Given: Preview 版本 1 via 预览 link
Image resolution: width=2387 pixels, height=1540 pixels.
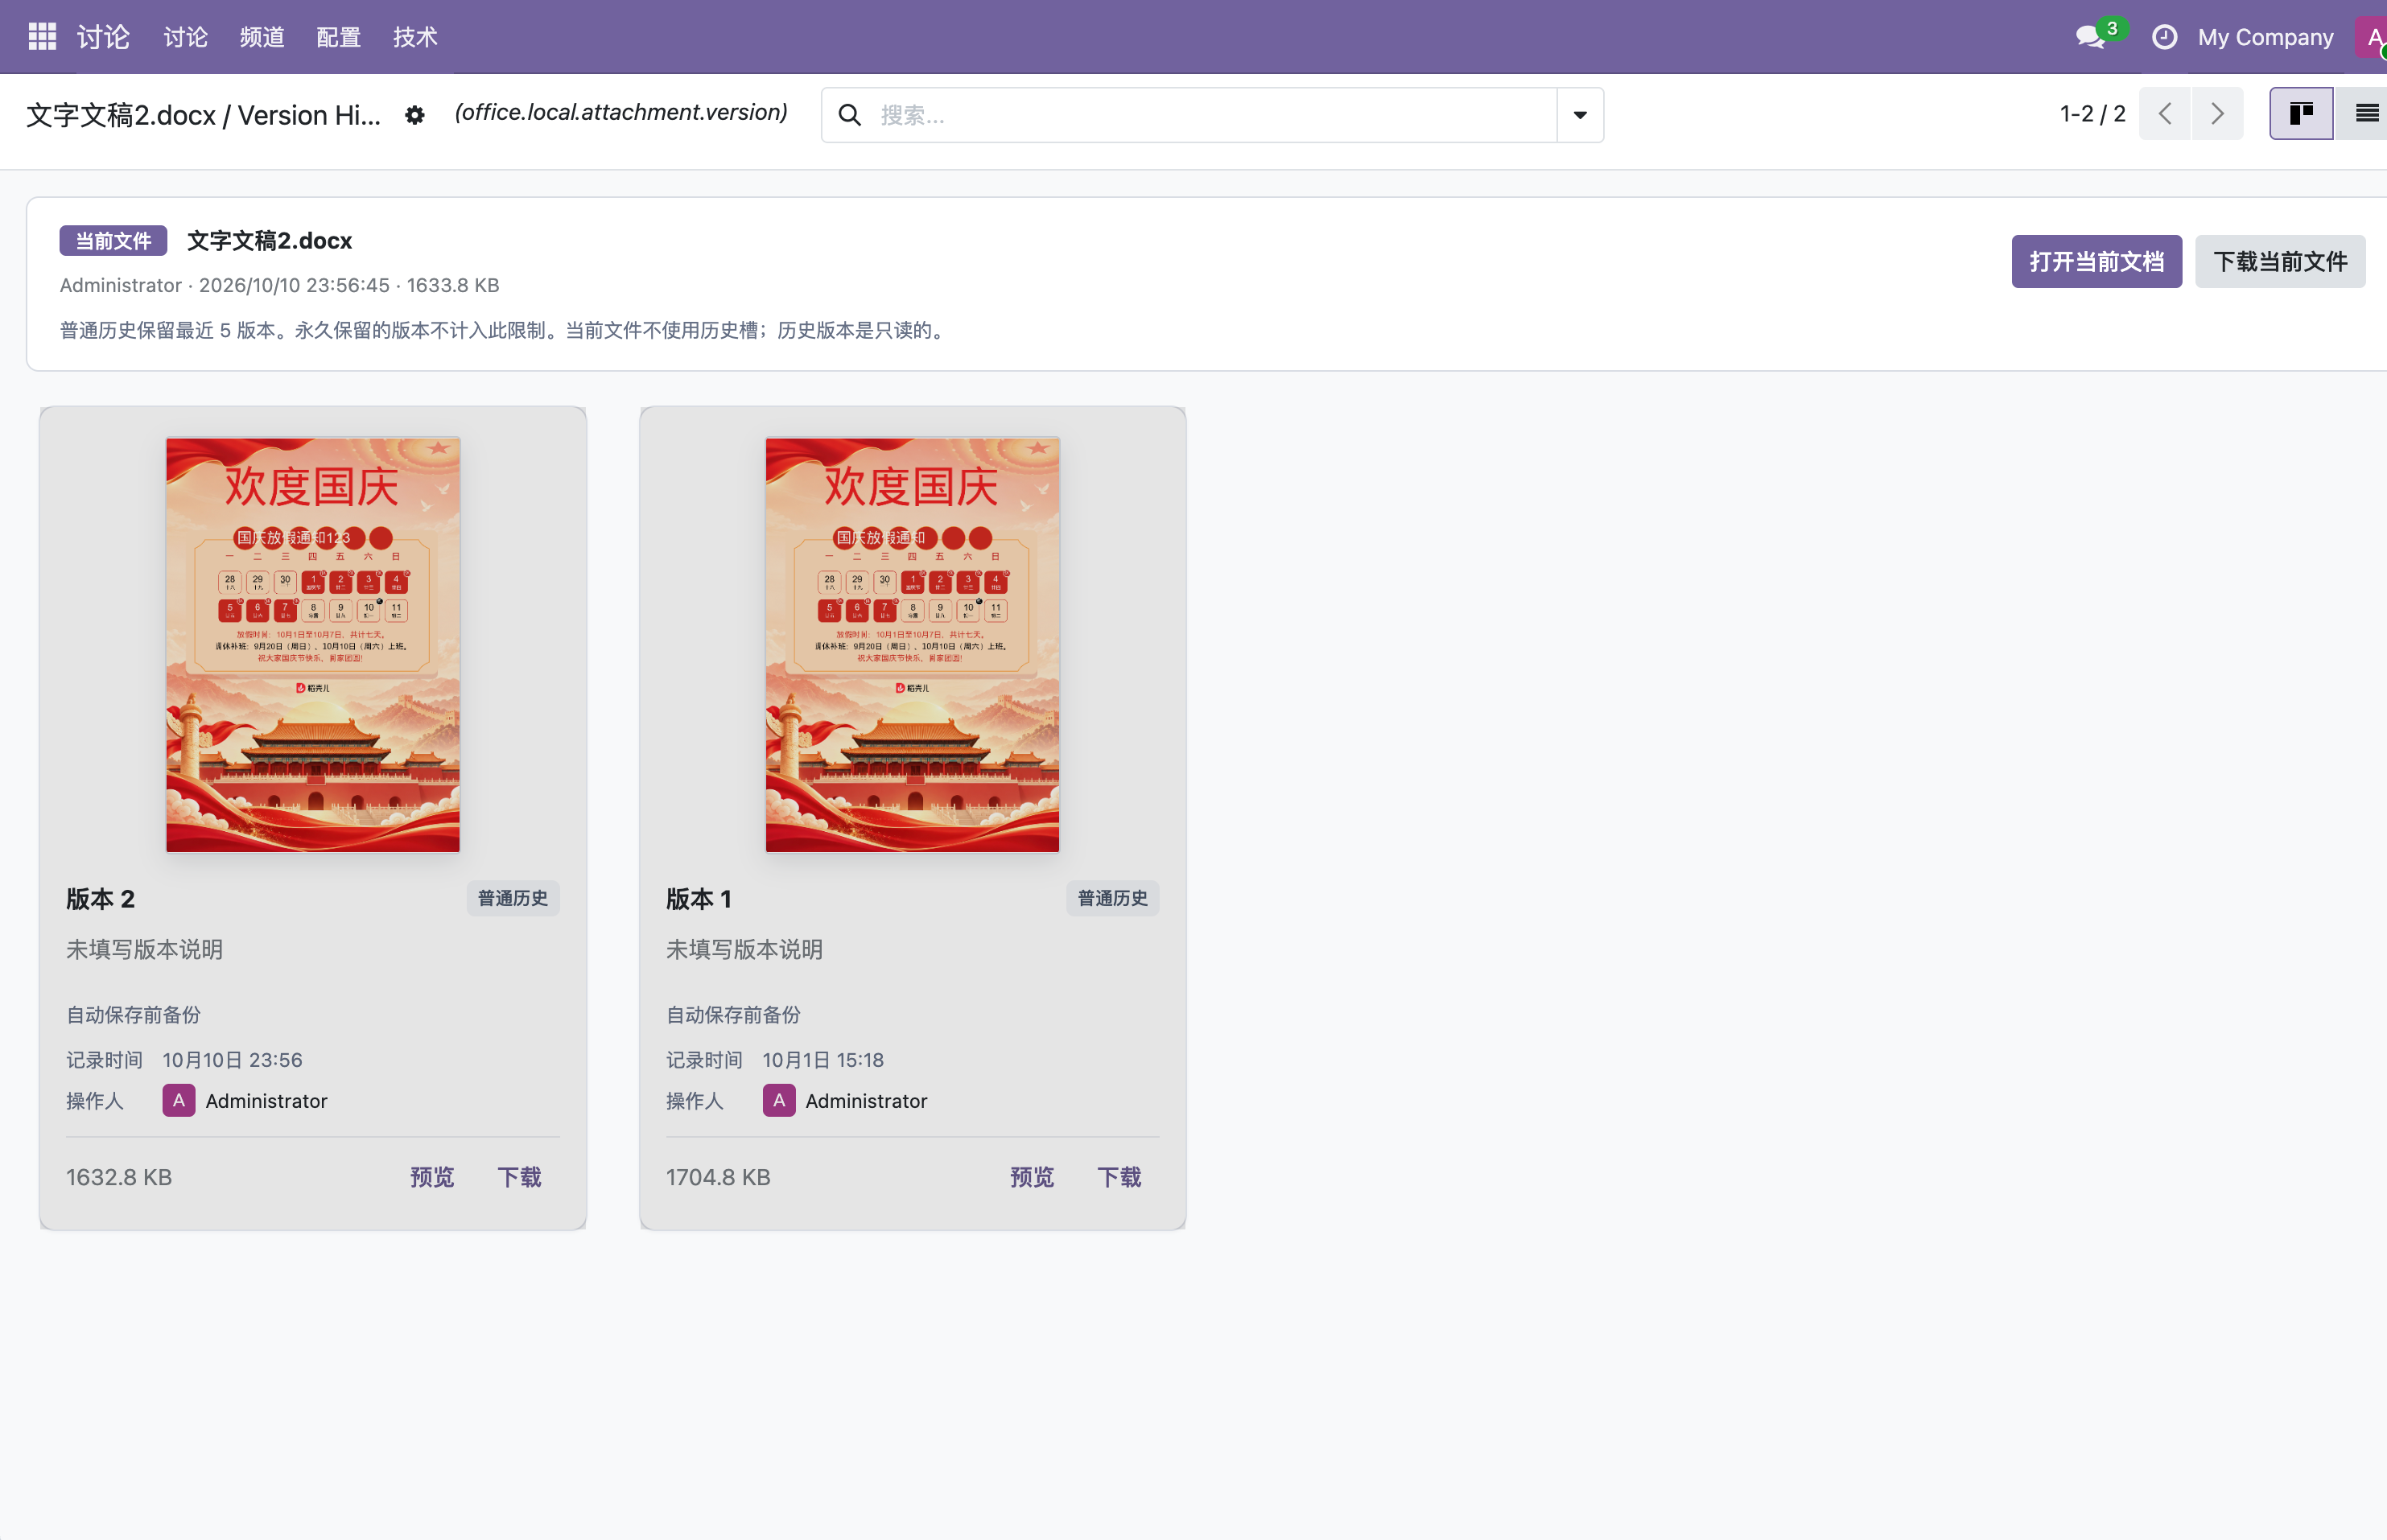Looking at the screenshot, I should tap(1032, 1177).
